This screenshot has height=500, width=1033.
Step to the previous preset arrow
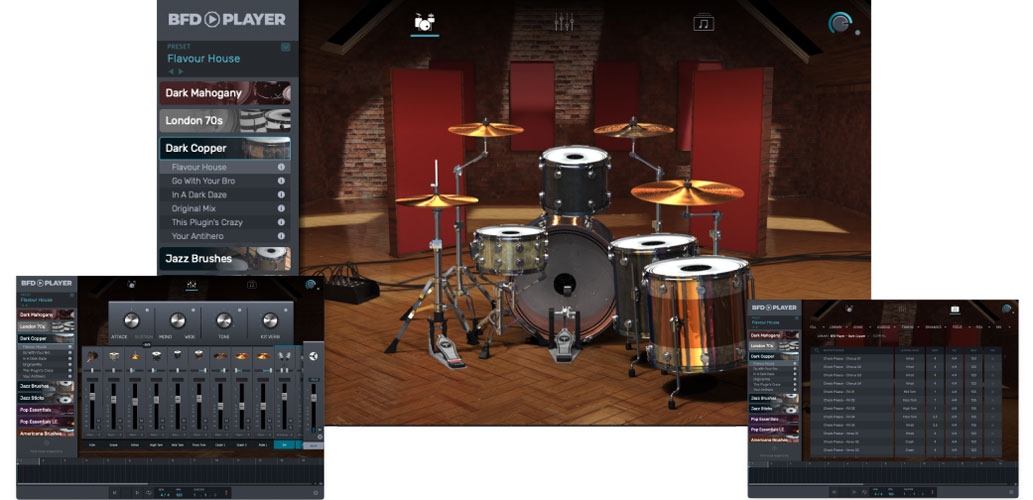pyautogui.click(x=170, y=72)
